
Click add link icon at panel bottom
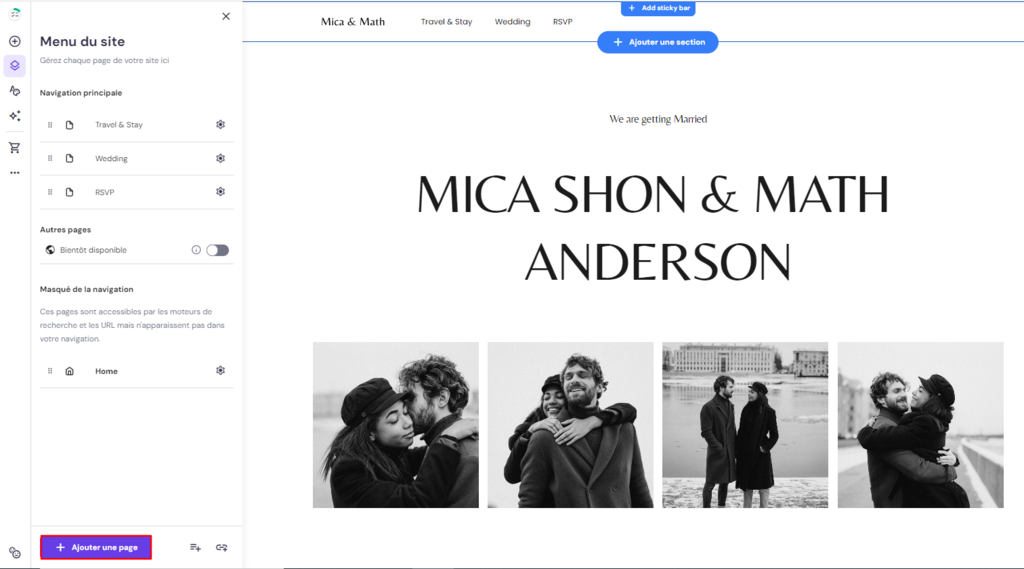(222, 547)
